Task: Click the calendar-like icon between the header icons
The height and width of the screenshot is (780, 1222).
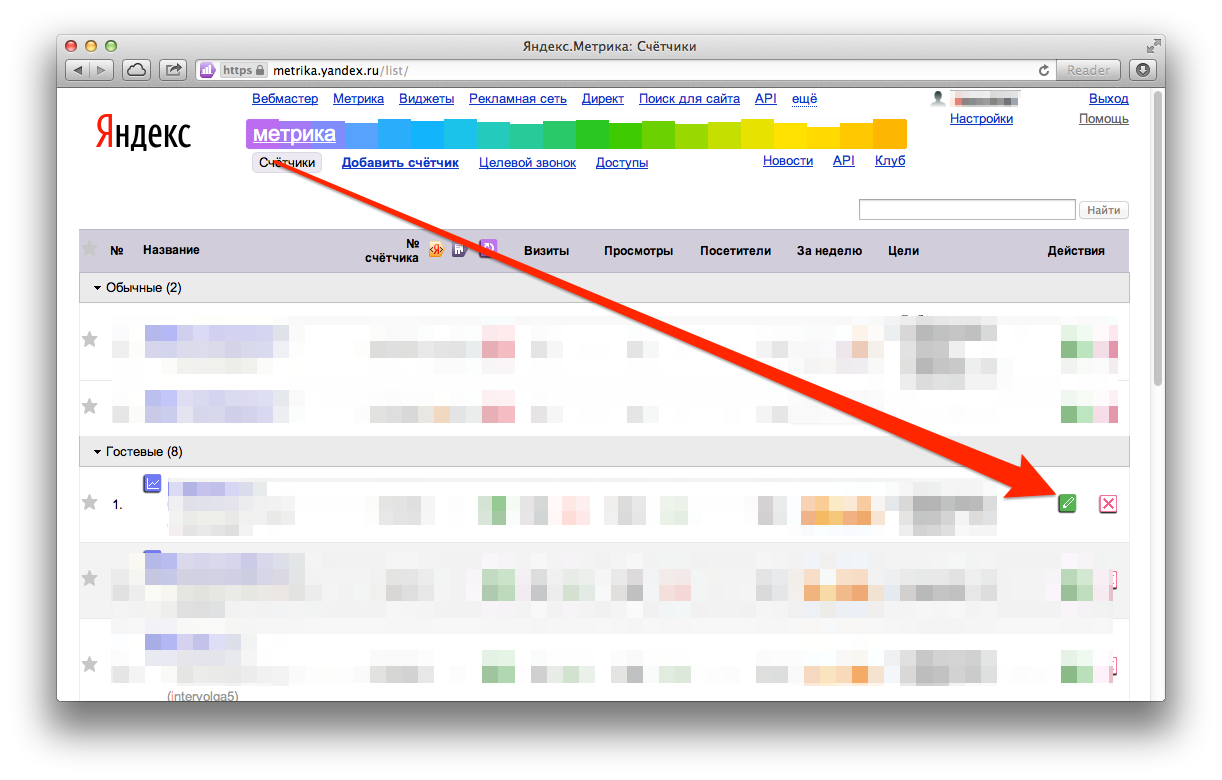Action: [x=460, y=250]
